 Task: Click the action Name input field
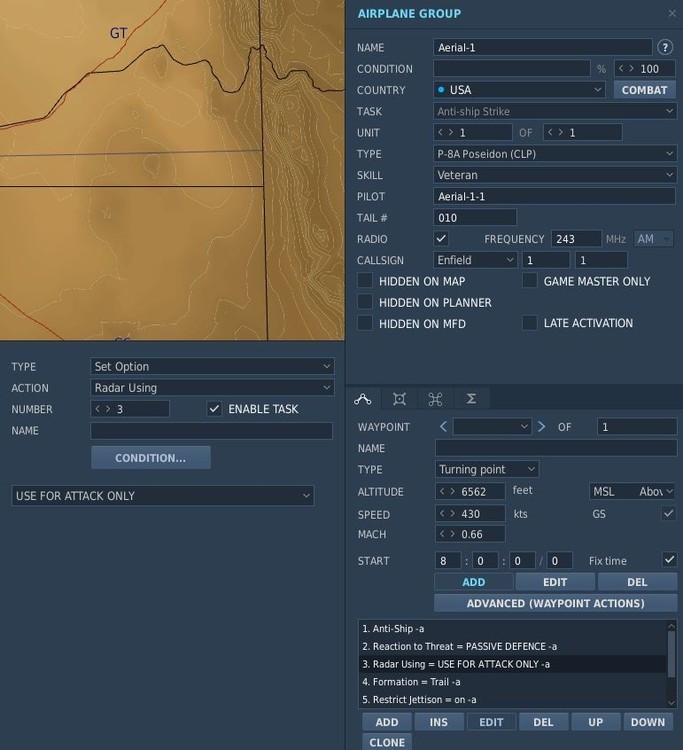211,430
